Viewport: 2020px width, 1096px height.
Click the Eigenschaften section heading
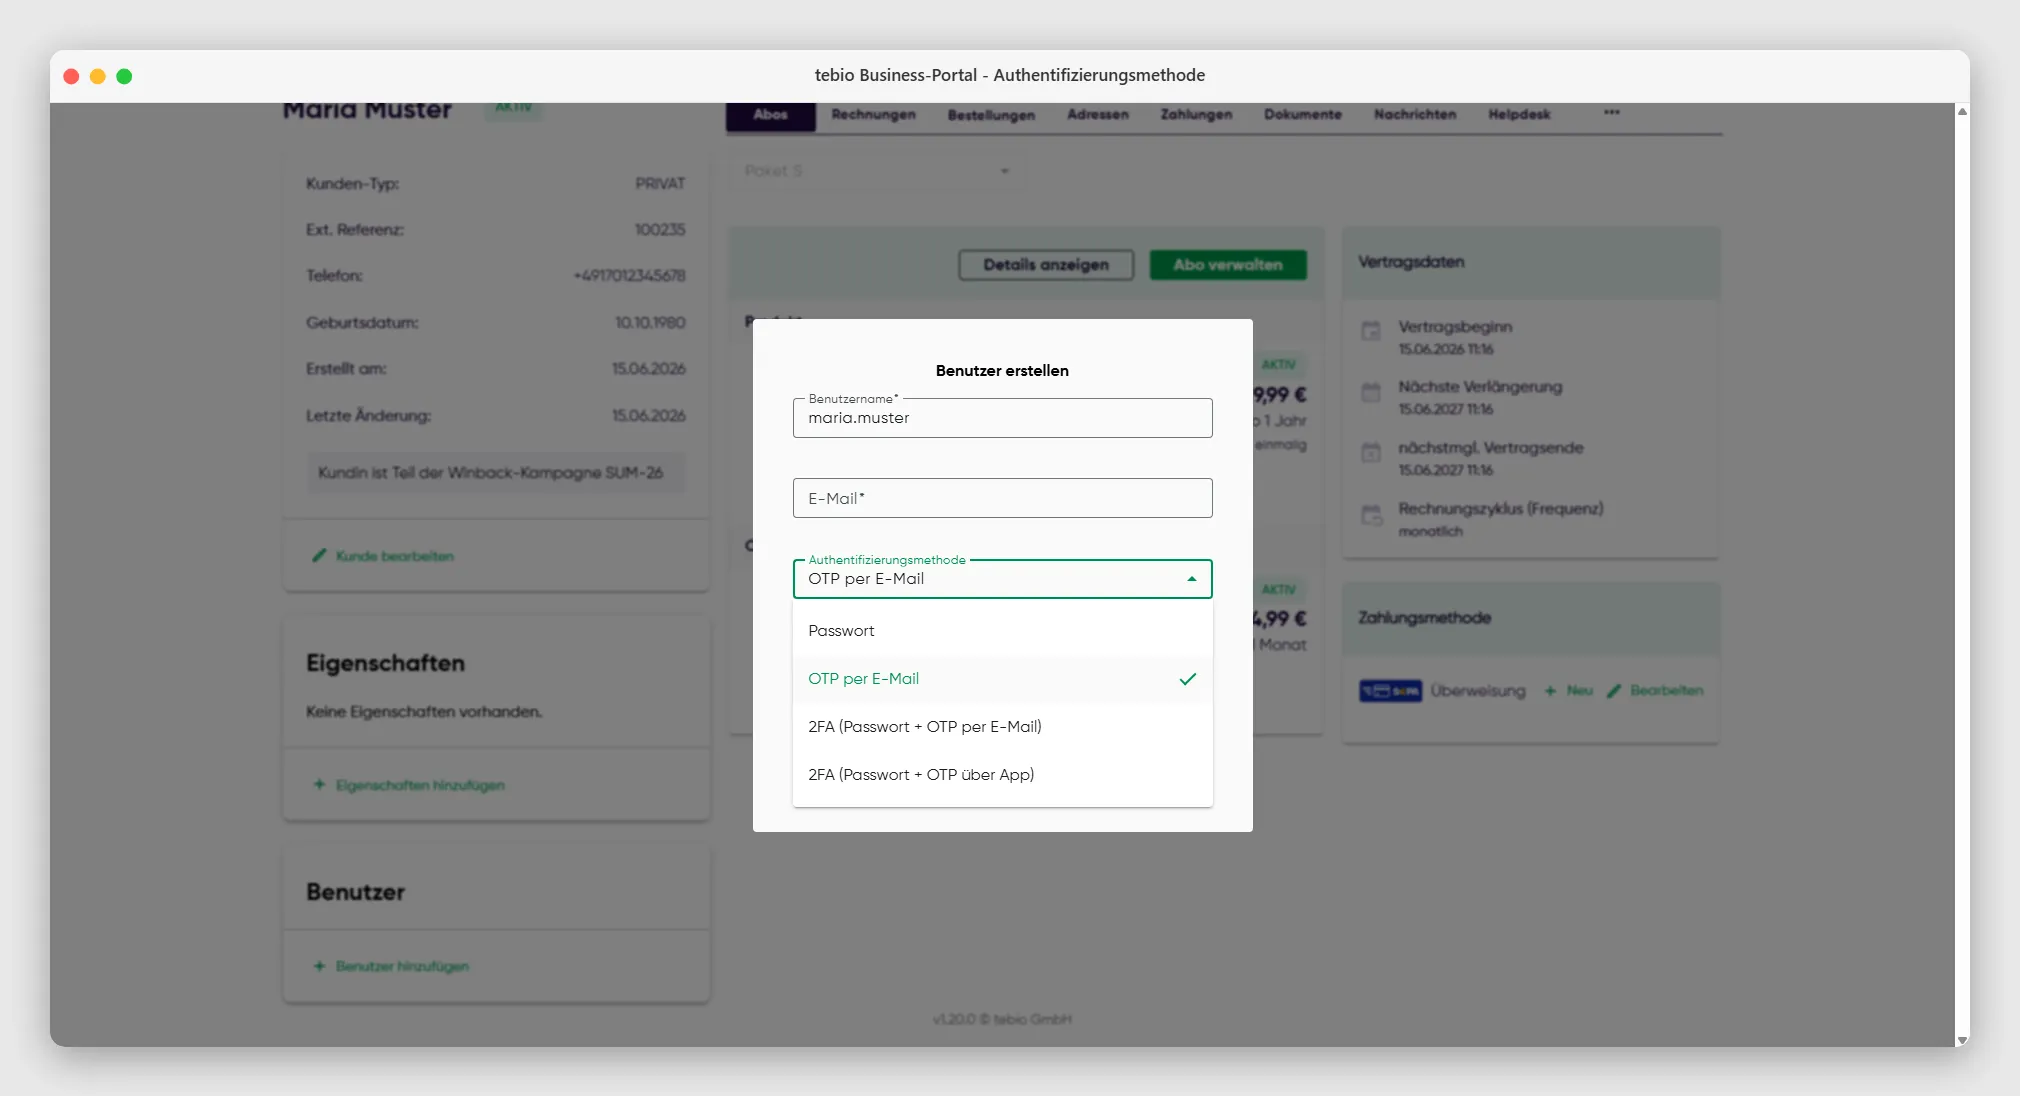click(385, 663)
